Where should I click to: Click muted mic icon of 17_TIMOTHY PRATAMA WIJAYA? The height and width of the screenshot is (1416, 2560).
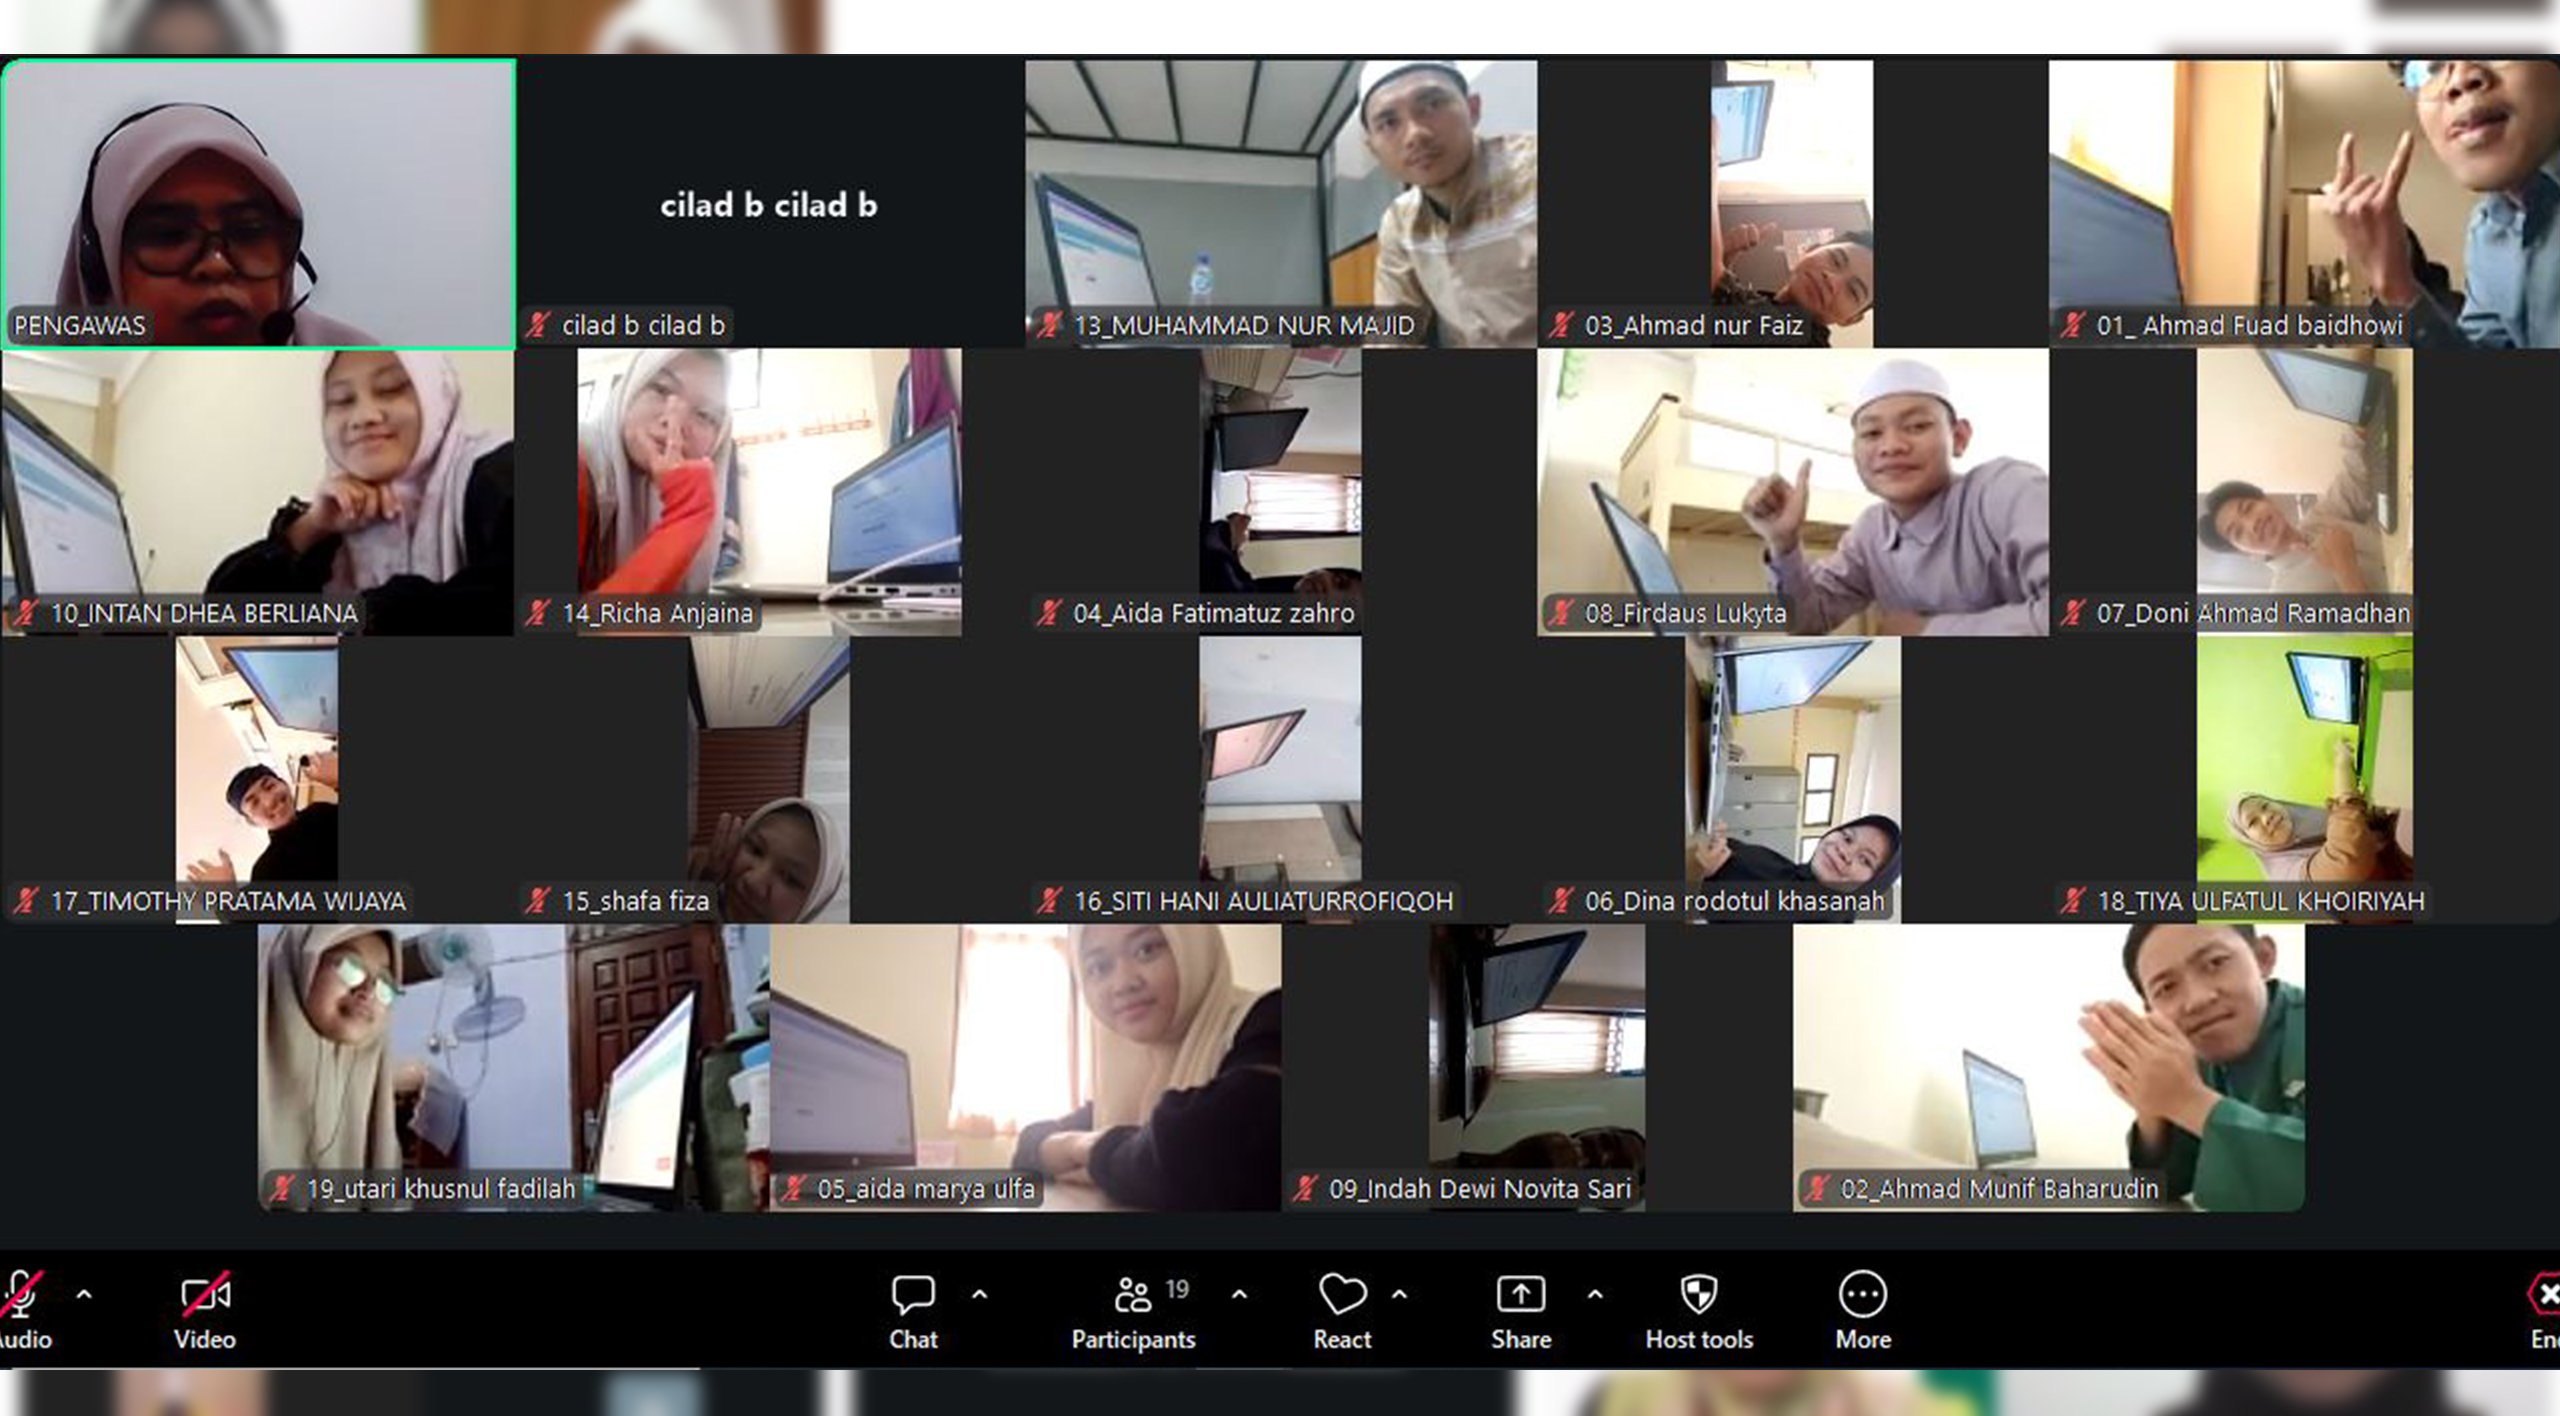26,900
